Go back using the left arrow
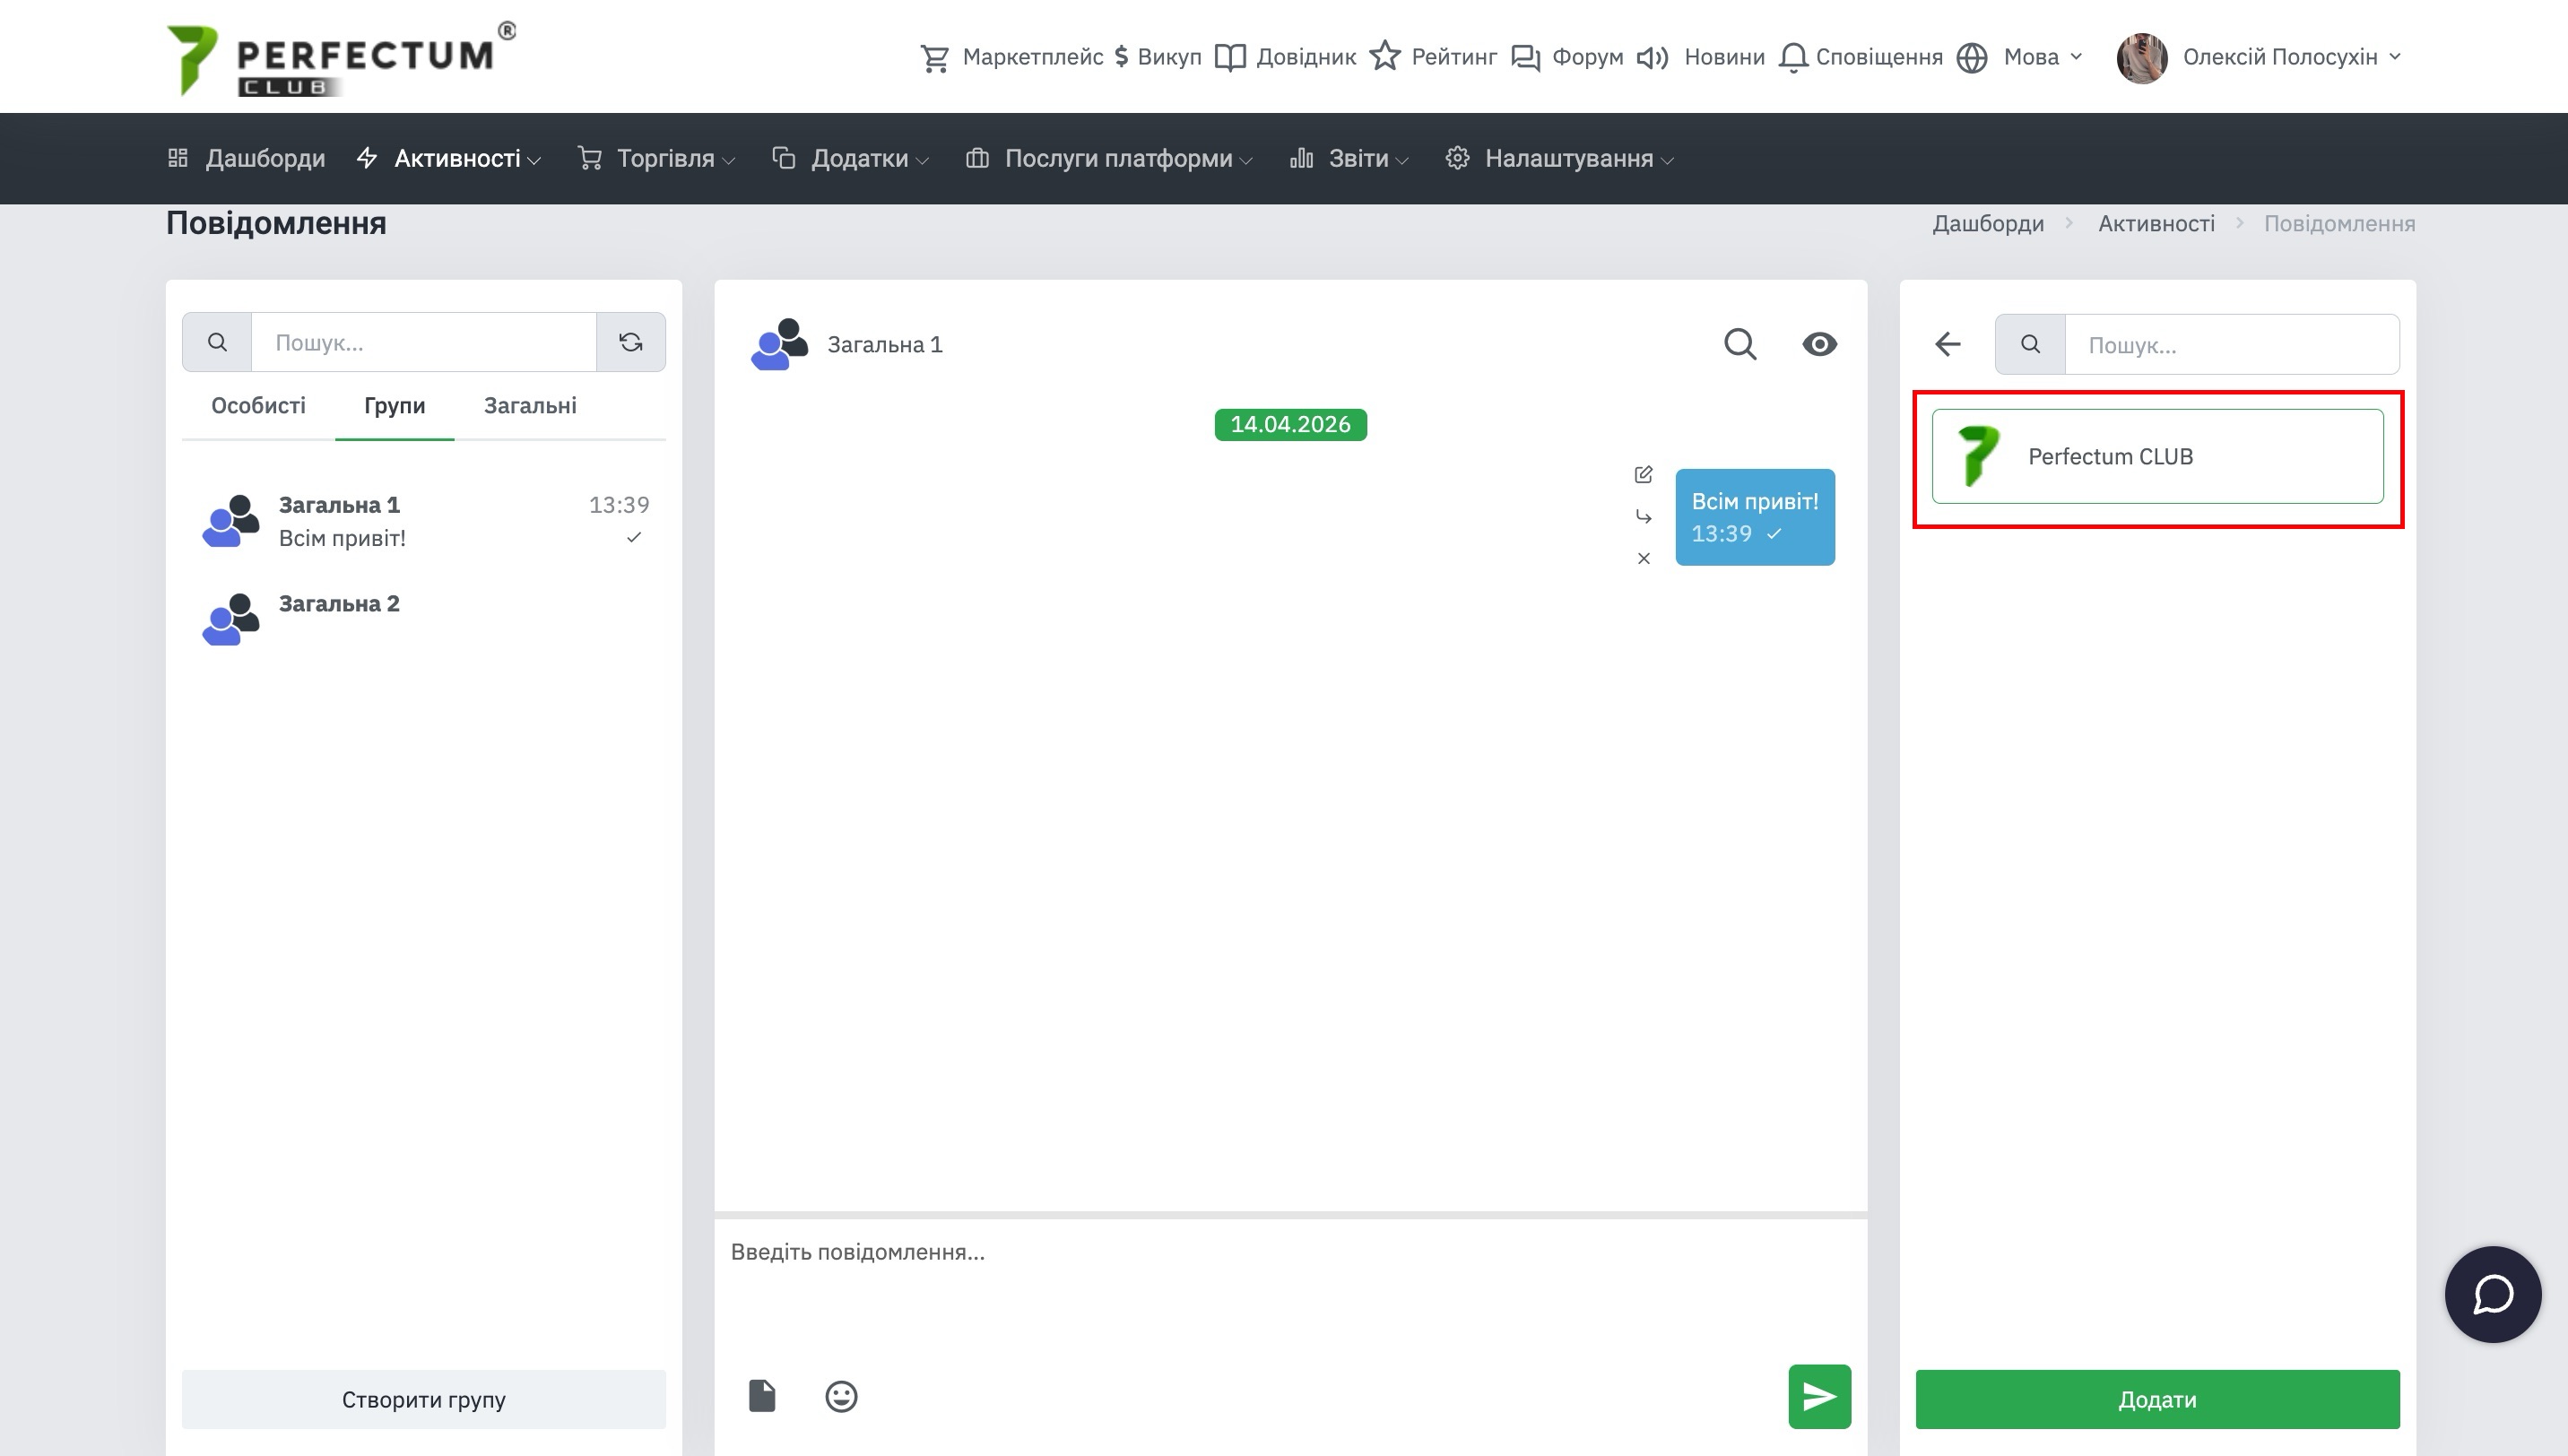Image resolution: width=2568 pixels, height=1456 pixels. (1947, 344)
